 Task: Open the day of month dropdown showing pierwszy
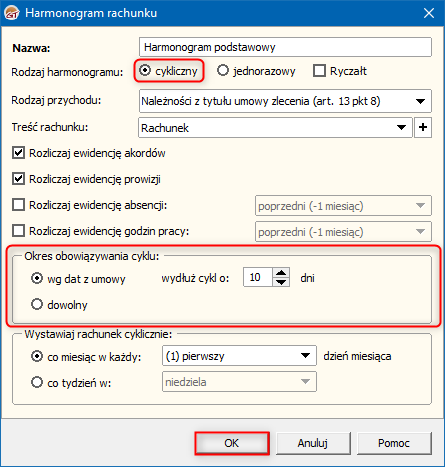click(239, 356)
